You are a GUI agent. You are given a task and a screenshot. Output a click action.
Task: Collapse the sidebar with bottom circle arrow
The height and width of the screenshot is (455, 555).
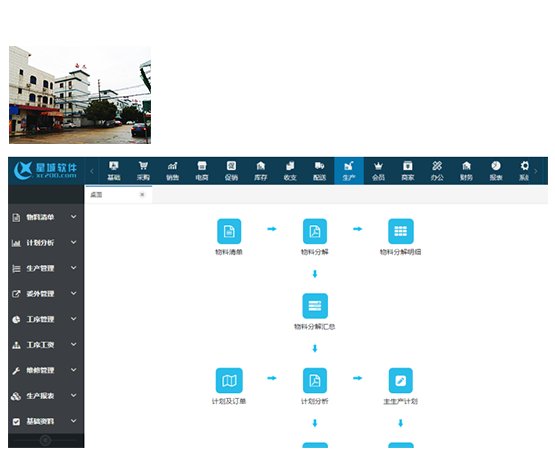pos(45,440)
